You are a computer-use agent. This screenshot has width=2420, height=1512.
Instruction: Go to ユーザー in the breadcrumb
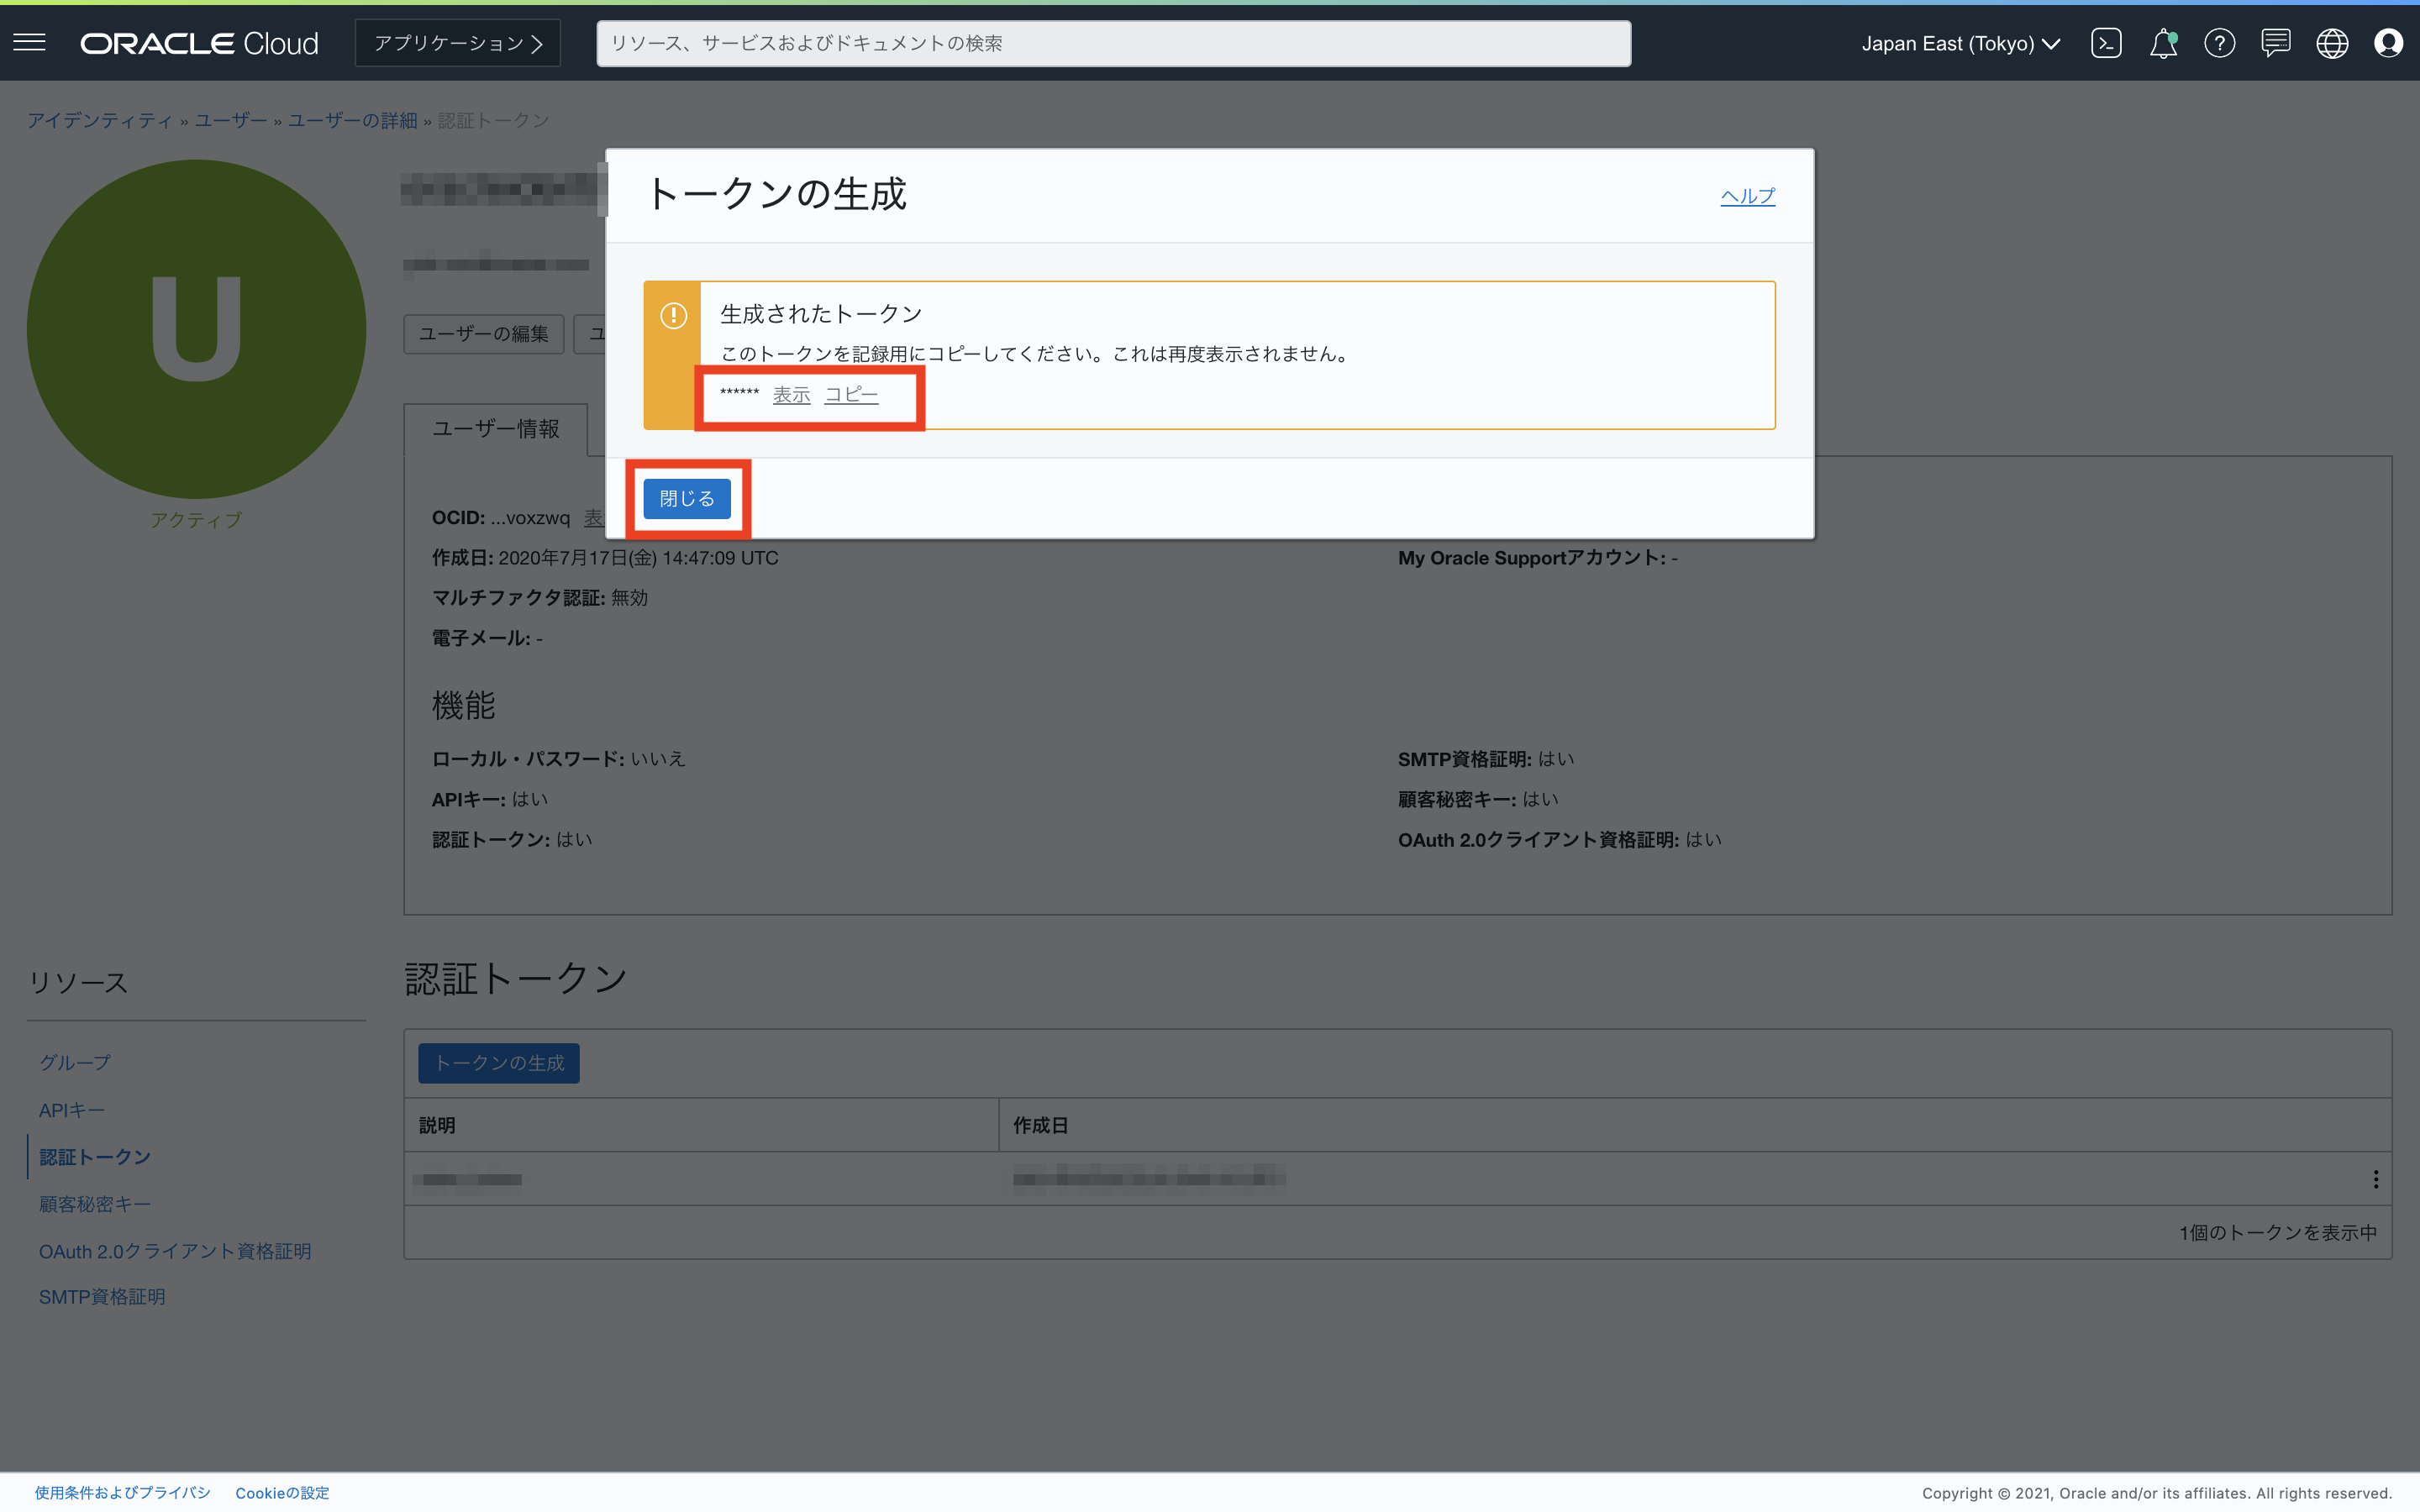231,120
